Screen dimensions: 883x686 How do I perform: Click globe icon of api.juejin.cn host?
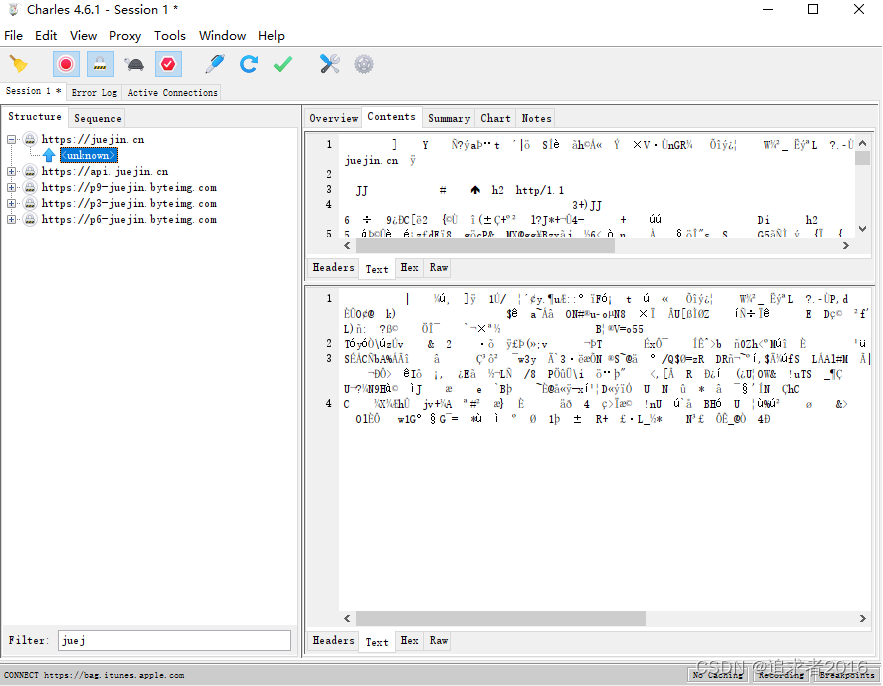pyautogui.click(x=30, y=171)
